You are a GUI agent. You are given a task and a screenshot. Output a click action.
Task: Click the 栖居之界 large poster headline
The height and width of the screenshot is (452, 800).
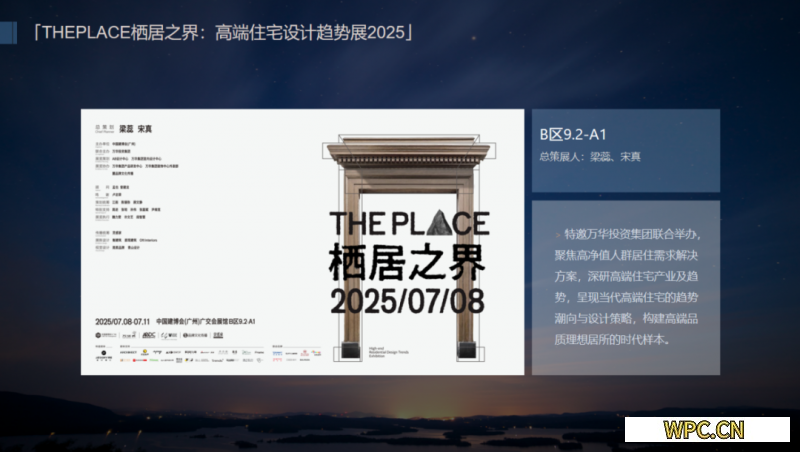(407, 262)
